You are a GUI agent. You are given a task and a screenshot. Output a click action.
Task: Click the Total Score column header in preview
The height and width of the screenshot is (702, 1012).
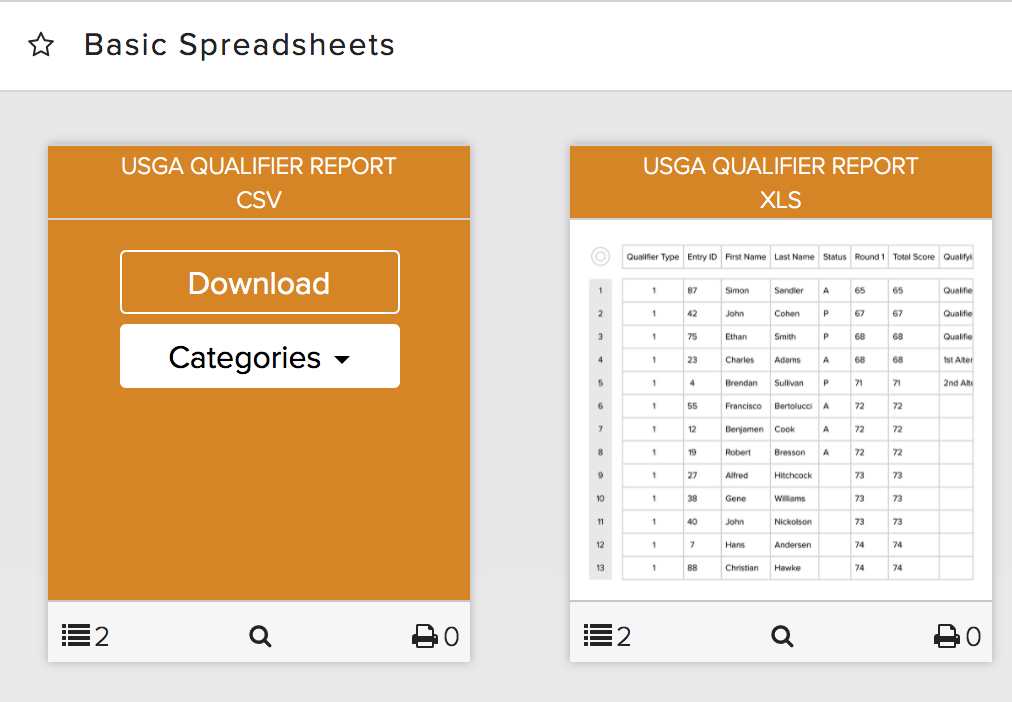click(x=913, y=257)
